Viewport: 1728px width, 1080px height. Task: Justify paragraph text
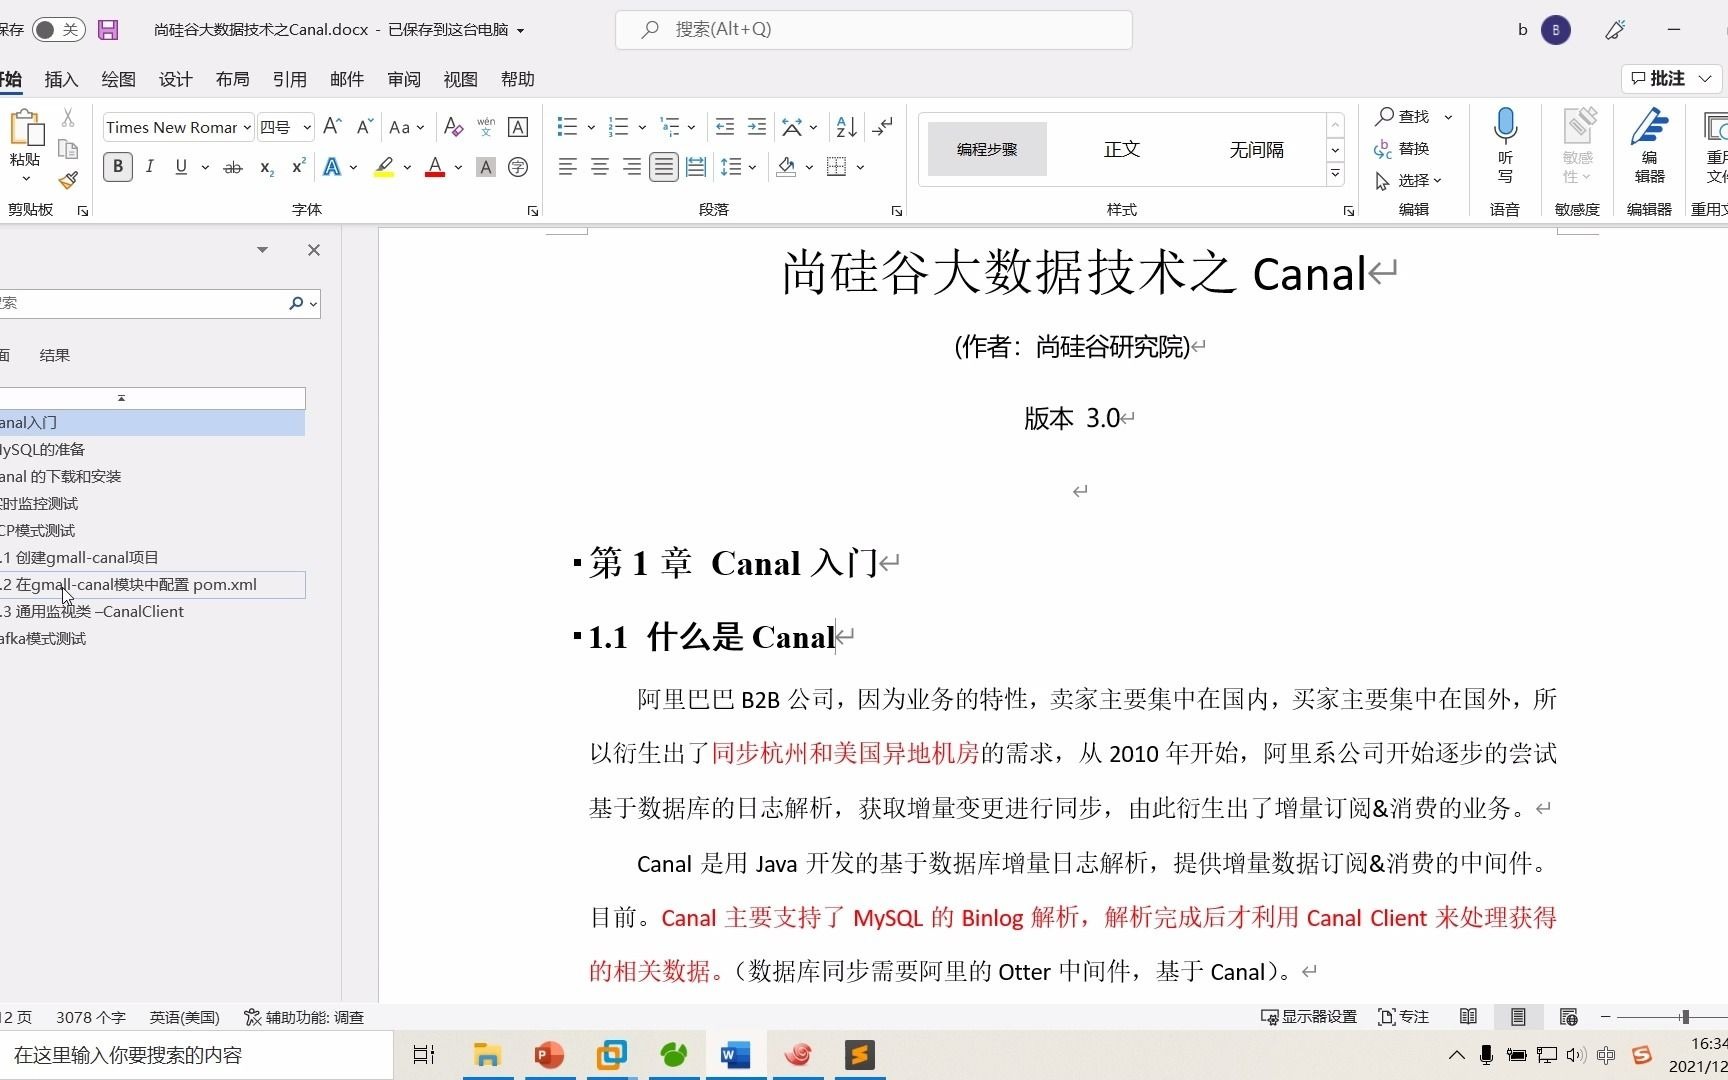664,167
